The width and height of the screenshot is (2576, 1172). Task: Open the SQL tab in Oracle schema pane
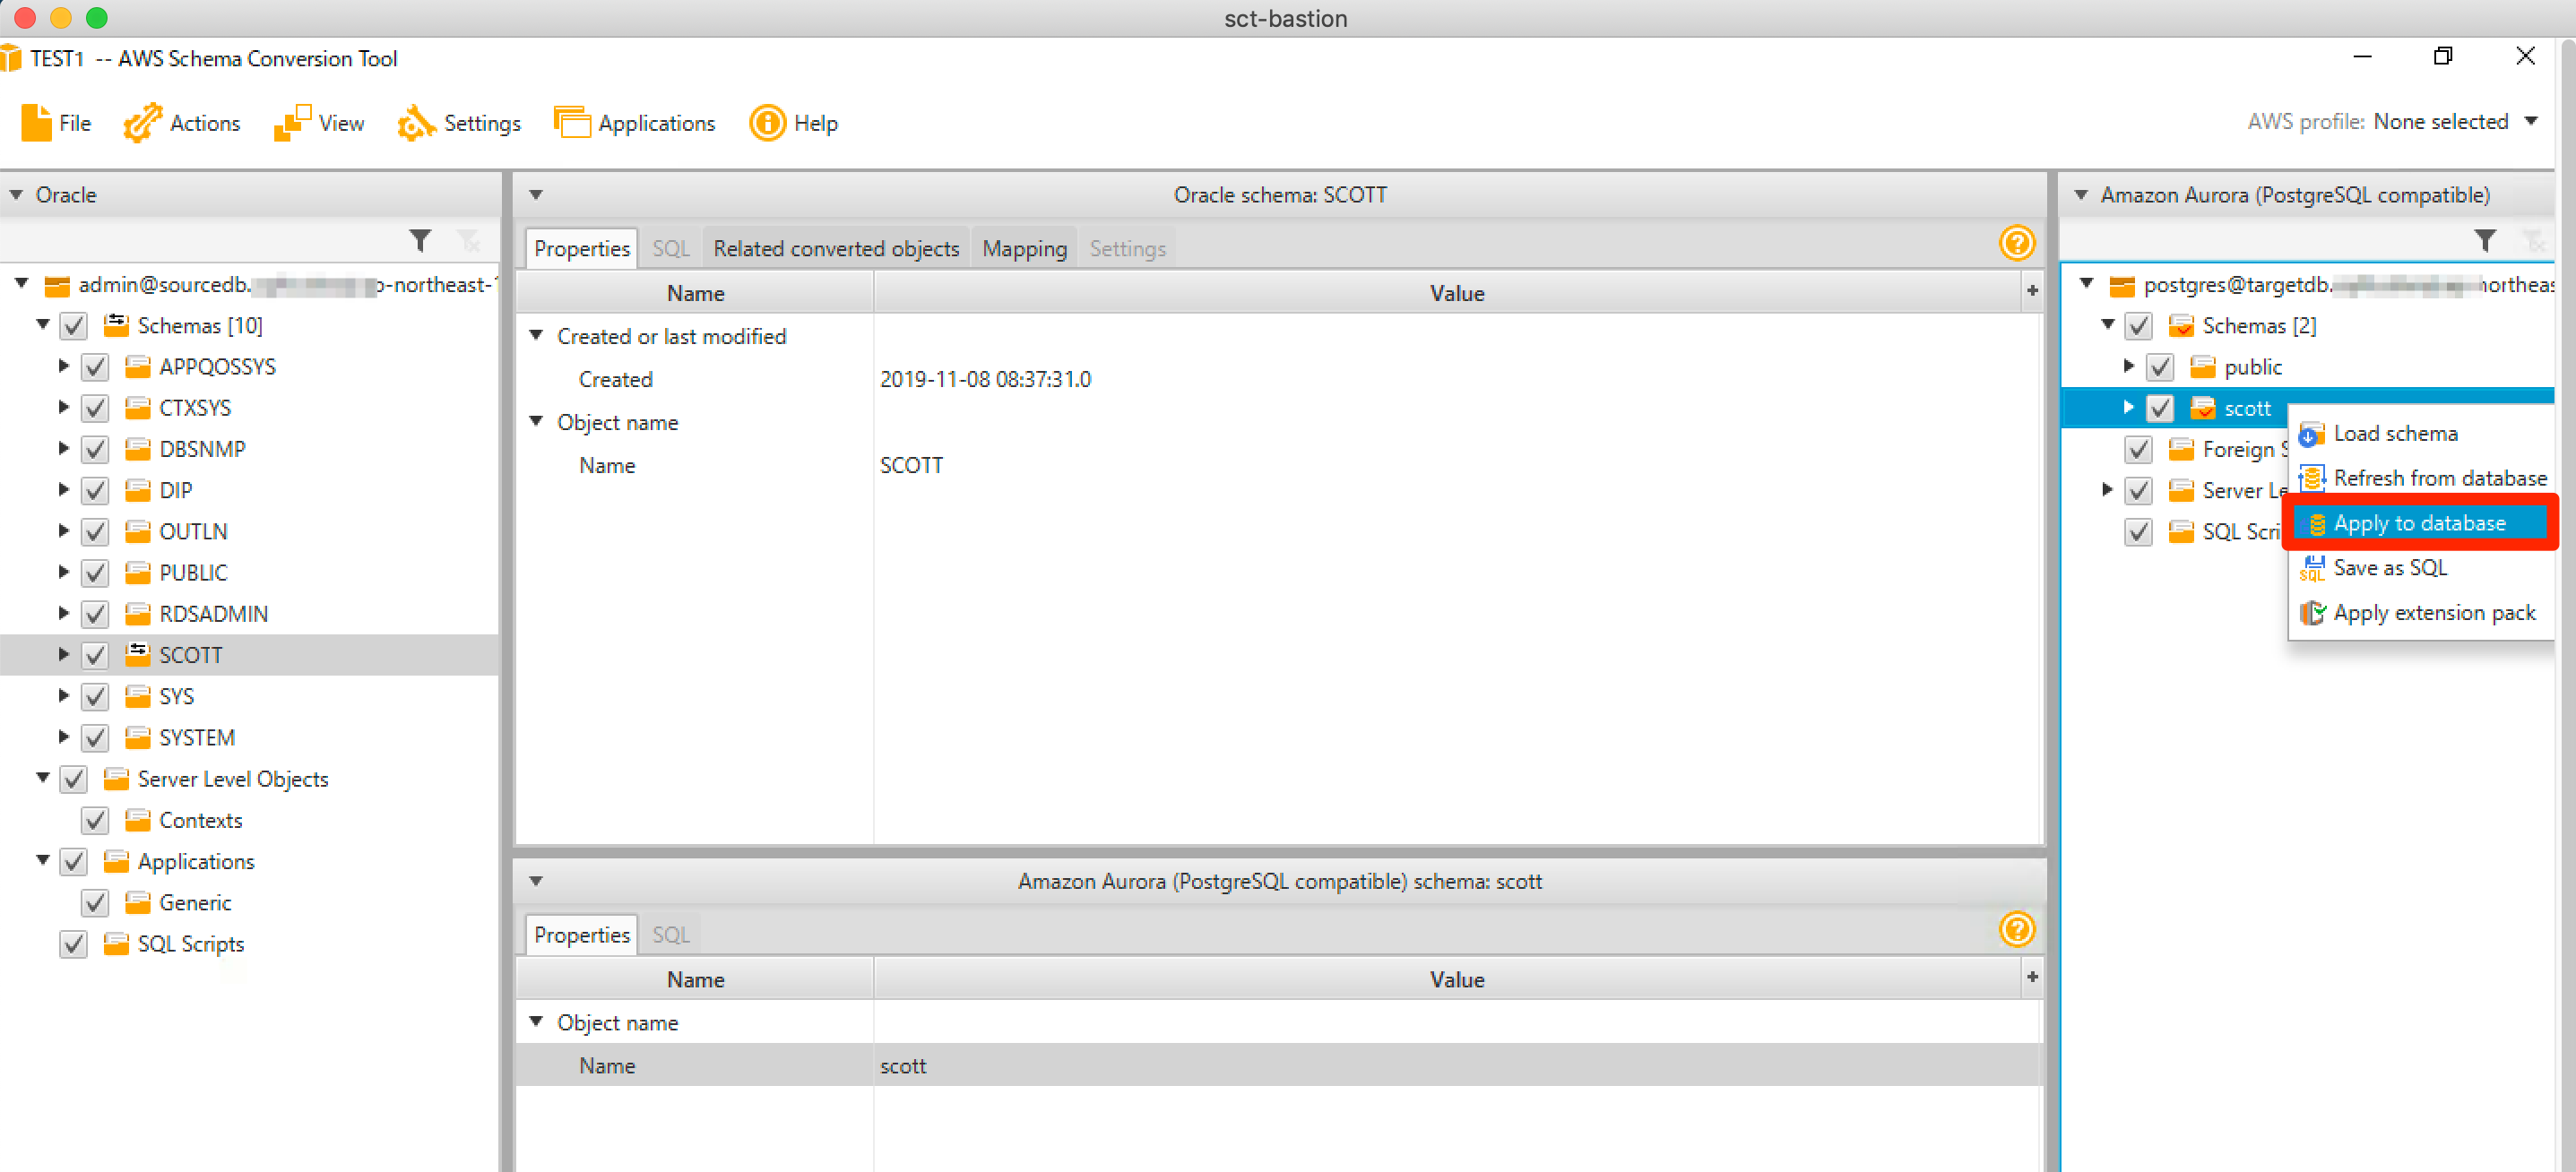(x=671, y=248)
